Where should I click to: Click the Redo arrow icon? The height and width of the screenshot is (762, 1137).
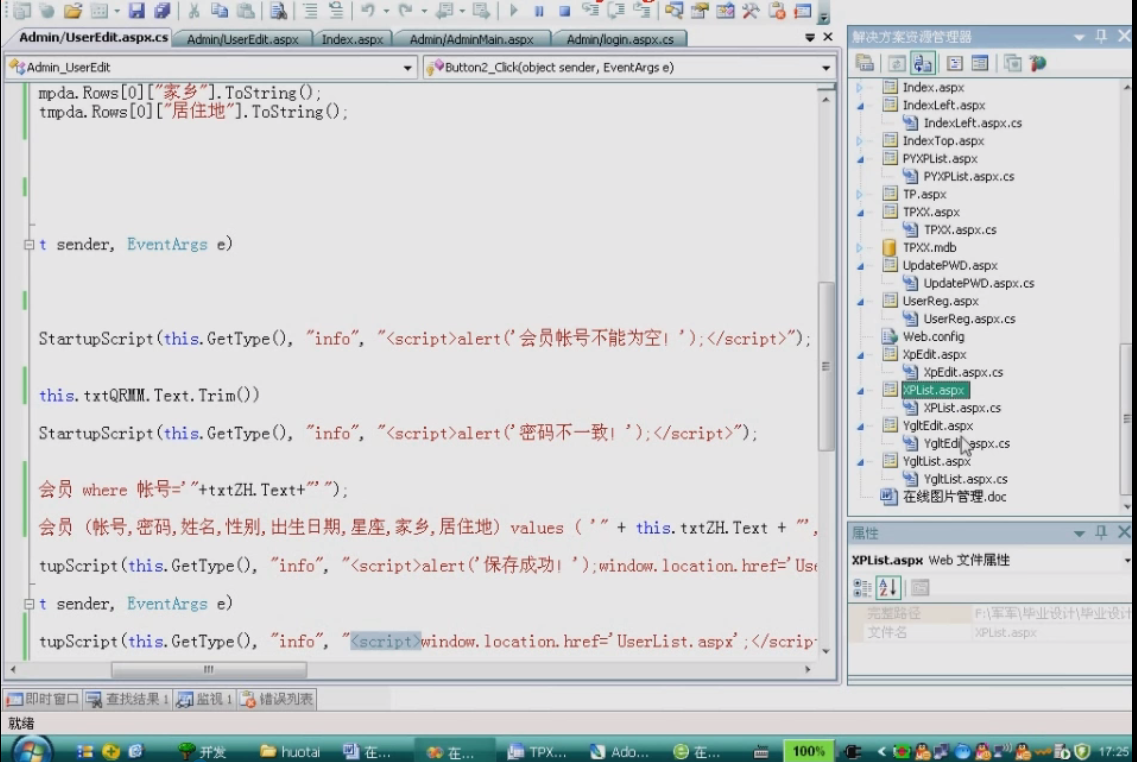405,10
